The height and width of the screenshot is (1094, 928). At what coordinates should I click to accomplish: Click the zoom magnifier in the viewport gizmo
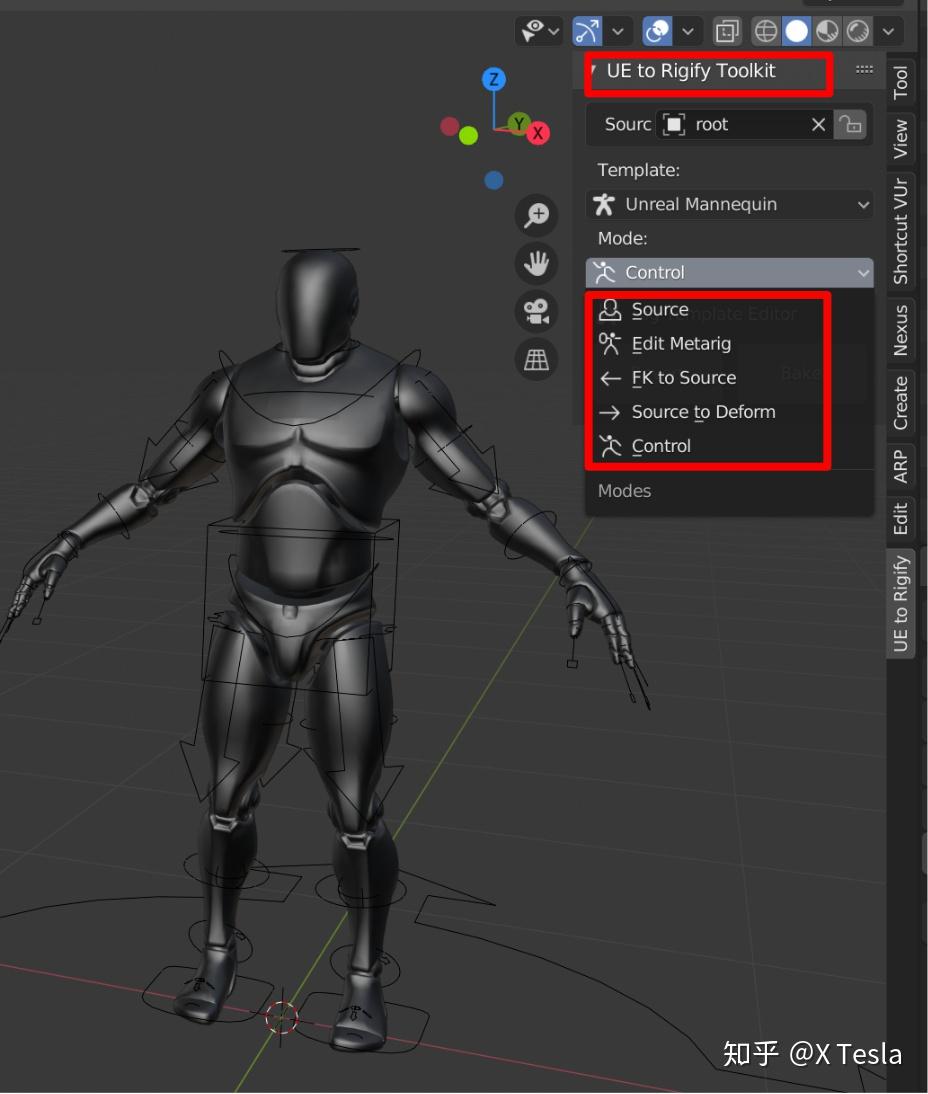click(x=537, y=215)
